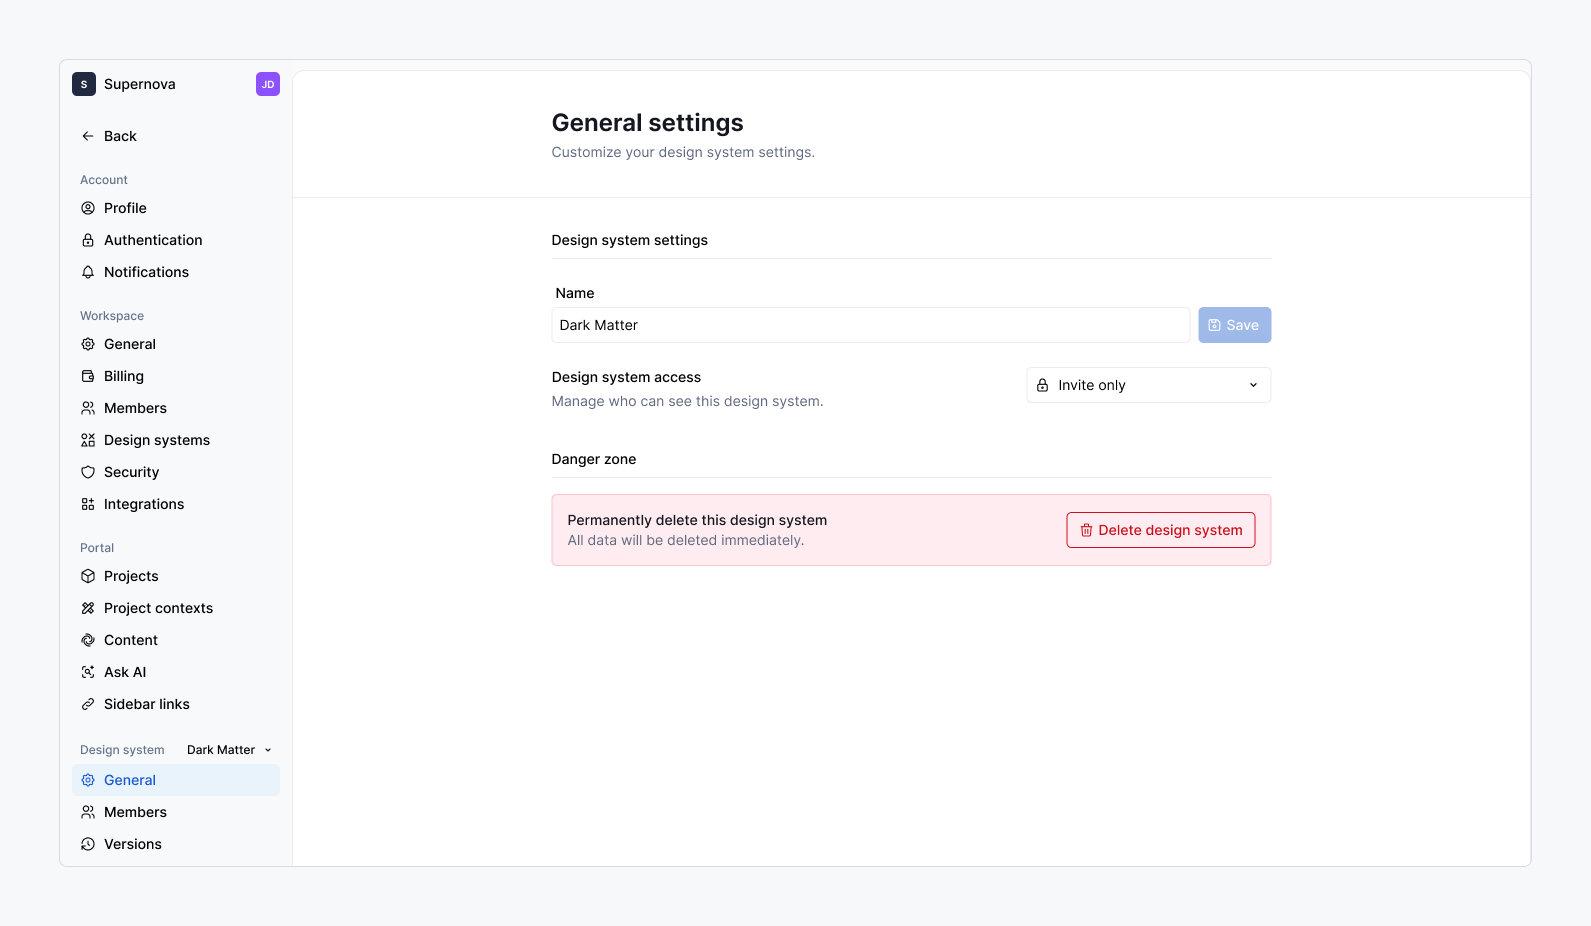This screenshot has width=1591, height=926.
Task: Click the Projects cube icon
Action: pyautogui.click(x=88, y=576)
